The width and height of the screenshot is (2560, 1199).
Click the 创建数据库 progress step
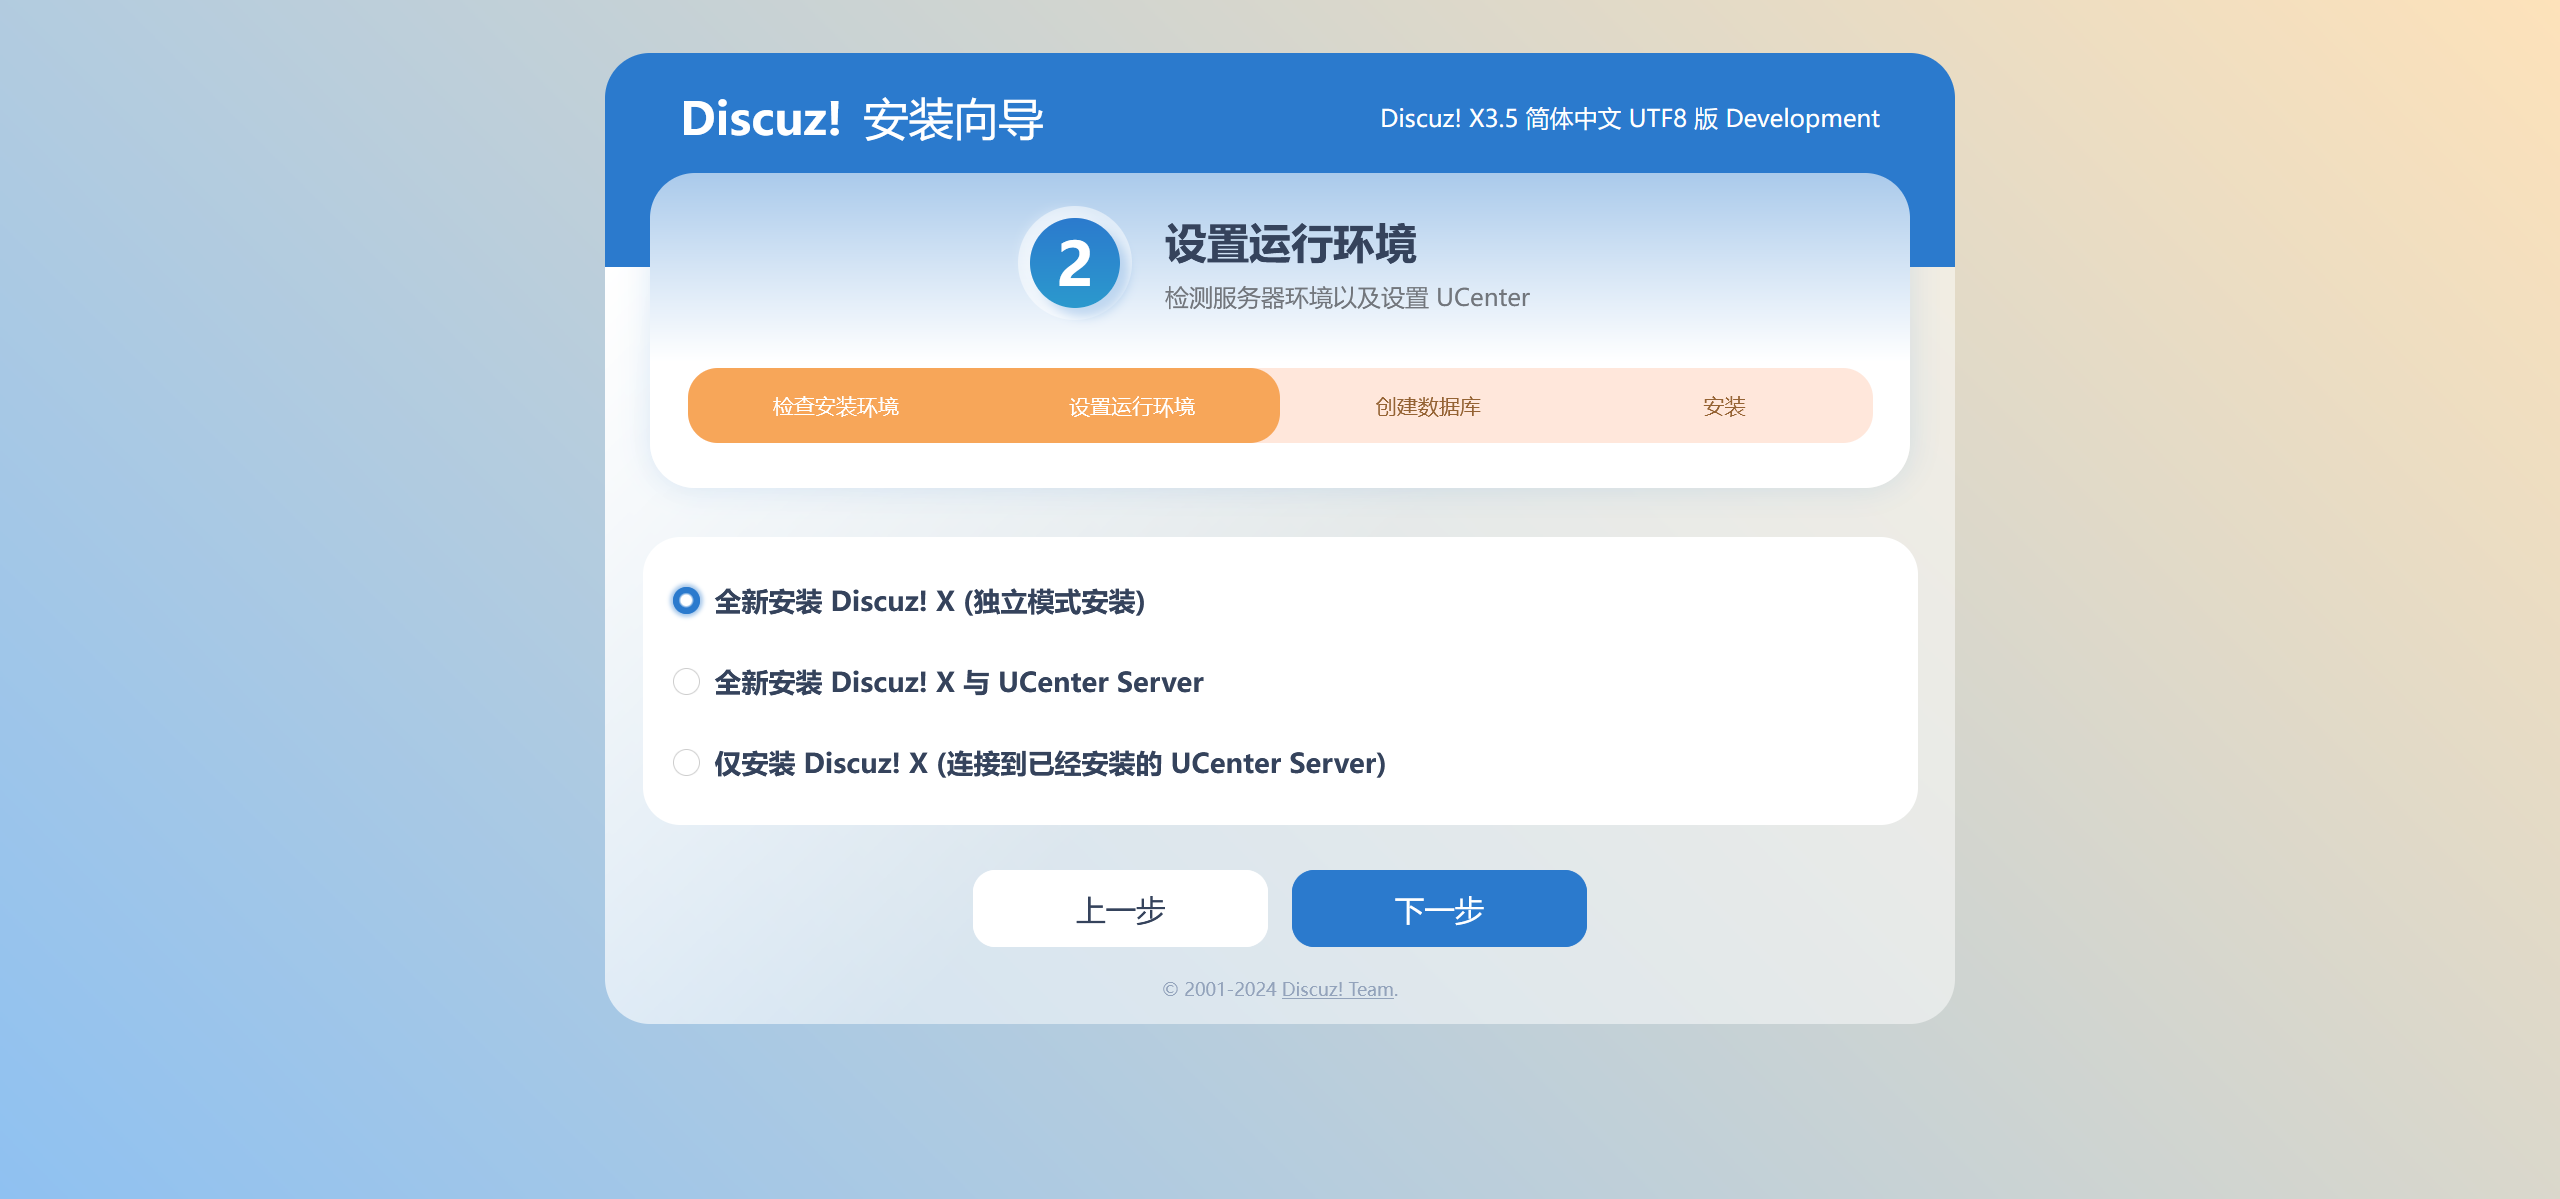coord(1427,407)
